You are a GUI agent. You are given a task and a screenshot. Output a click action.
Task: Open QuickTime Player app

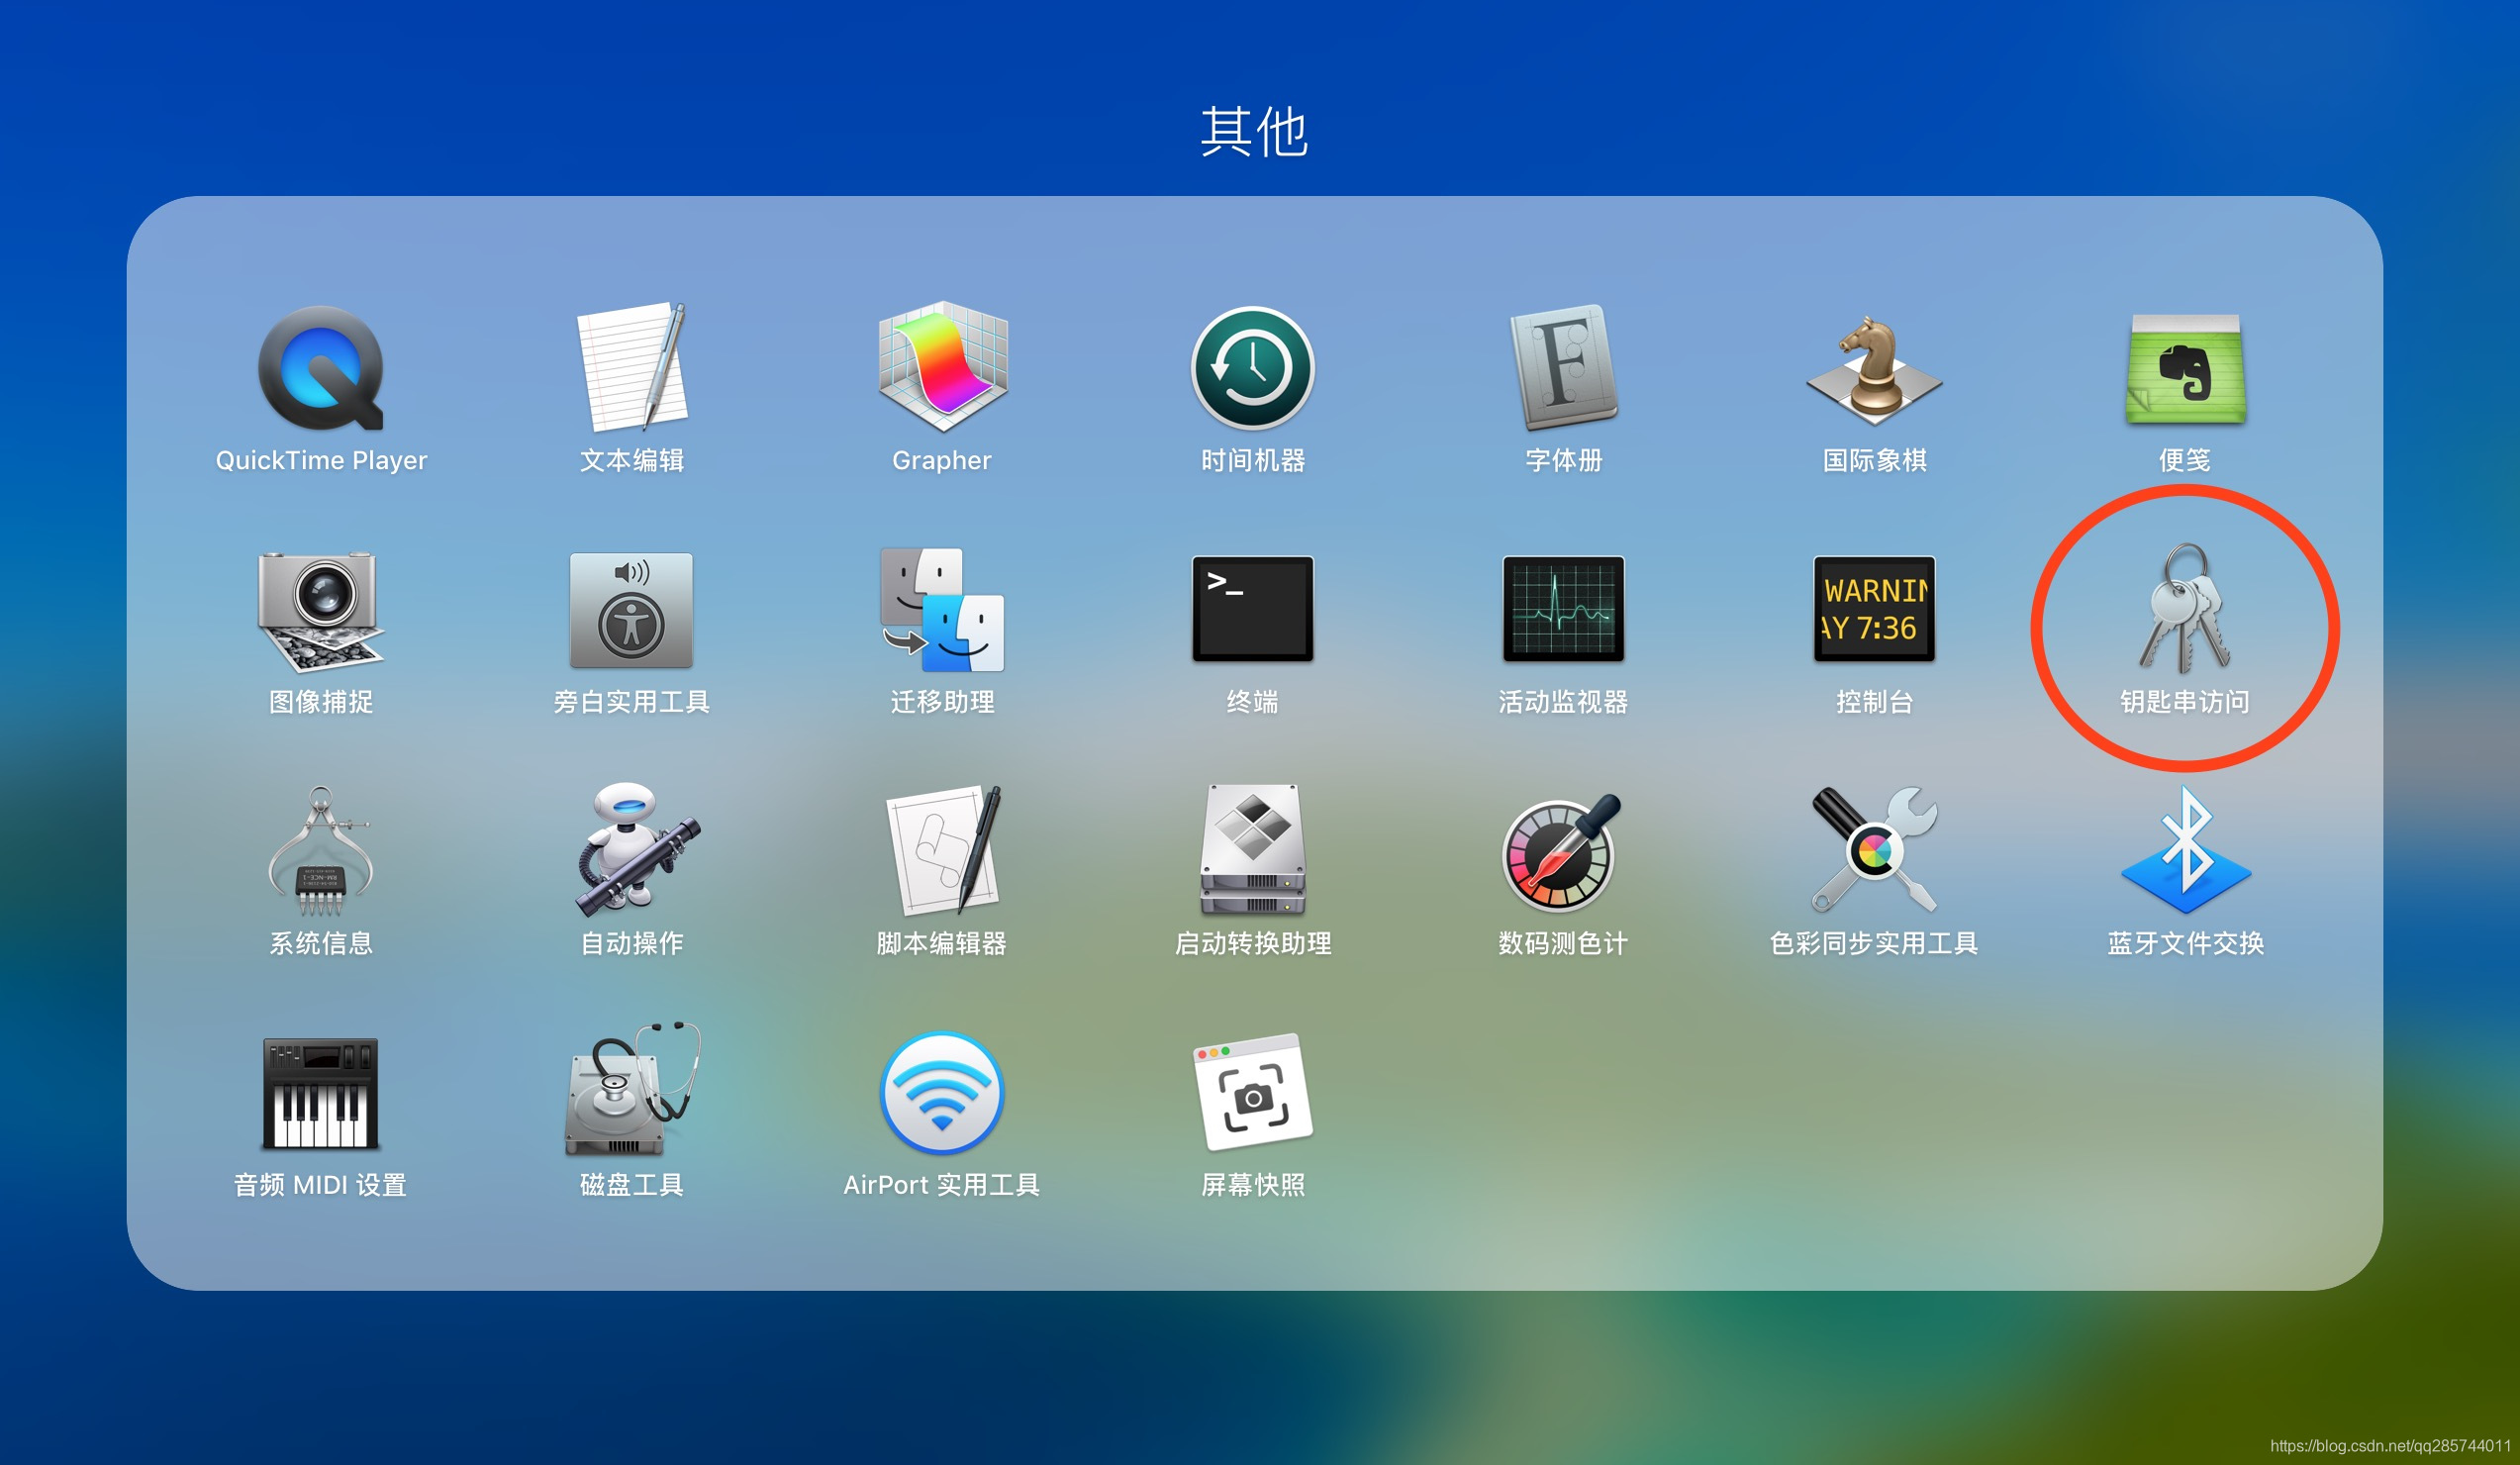click(321, 370)
